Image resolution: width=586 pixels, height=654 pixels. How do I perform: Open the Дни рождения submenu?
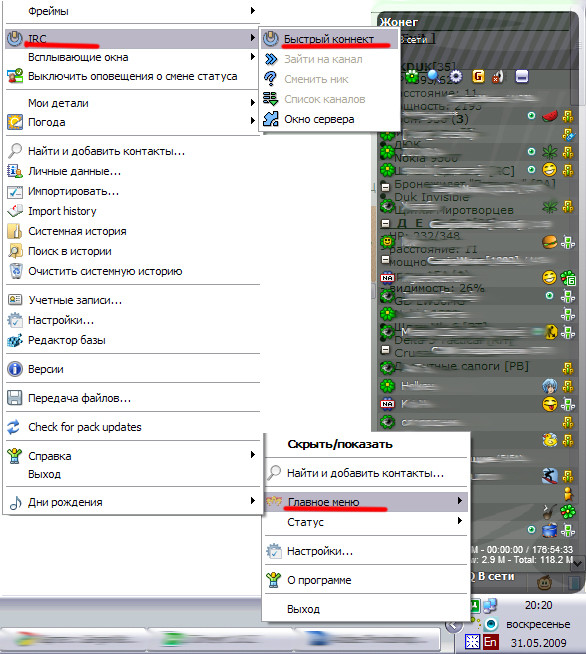click(133, 502)
